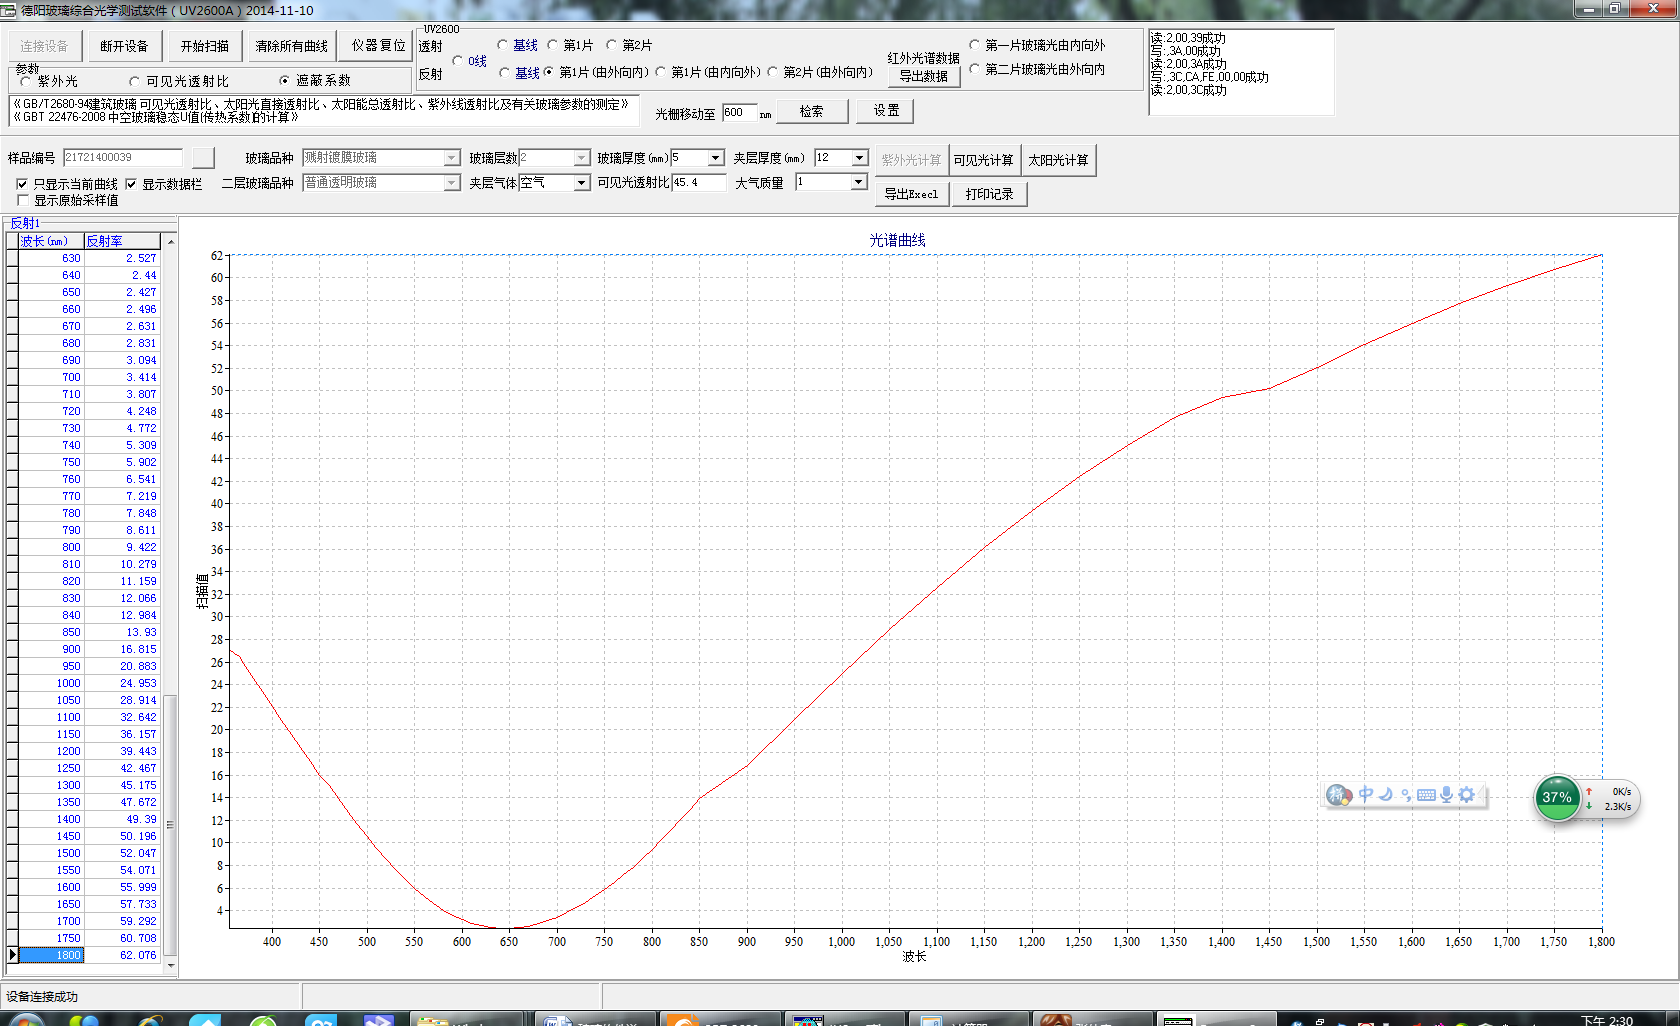
Task: Click the data table vertical scrollbar thumb
Action: tap(170, 825)
